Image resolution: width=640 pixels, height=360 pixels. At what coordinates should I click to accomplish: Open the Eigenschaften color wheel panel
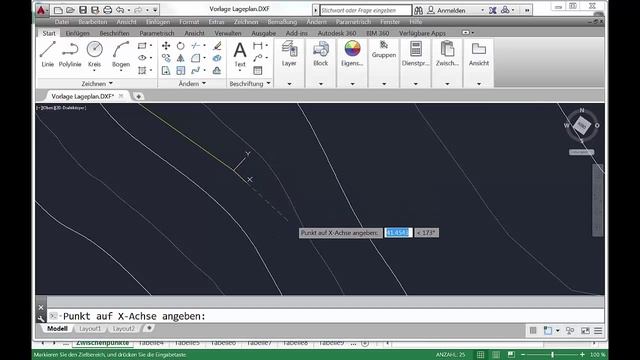click(x=352, y=53)
